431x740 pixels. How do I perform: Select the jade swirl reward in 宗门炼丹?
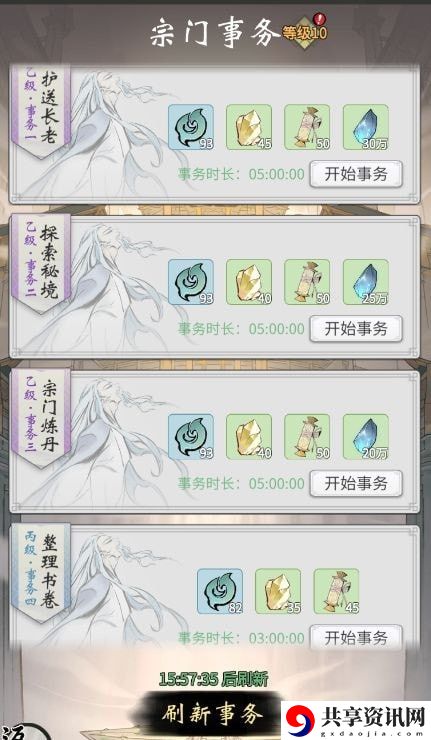191,437
